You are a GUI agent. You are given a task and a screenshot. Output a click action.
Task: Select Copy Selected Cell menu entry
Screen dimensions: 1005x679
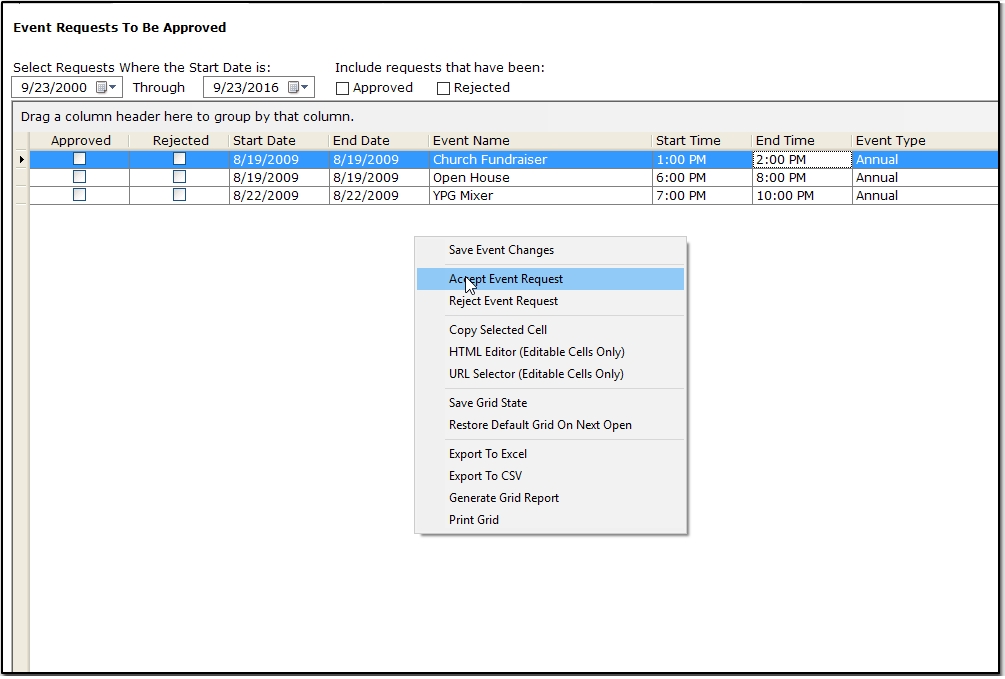click(x=551, y=330)
